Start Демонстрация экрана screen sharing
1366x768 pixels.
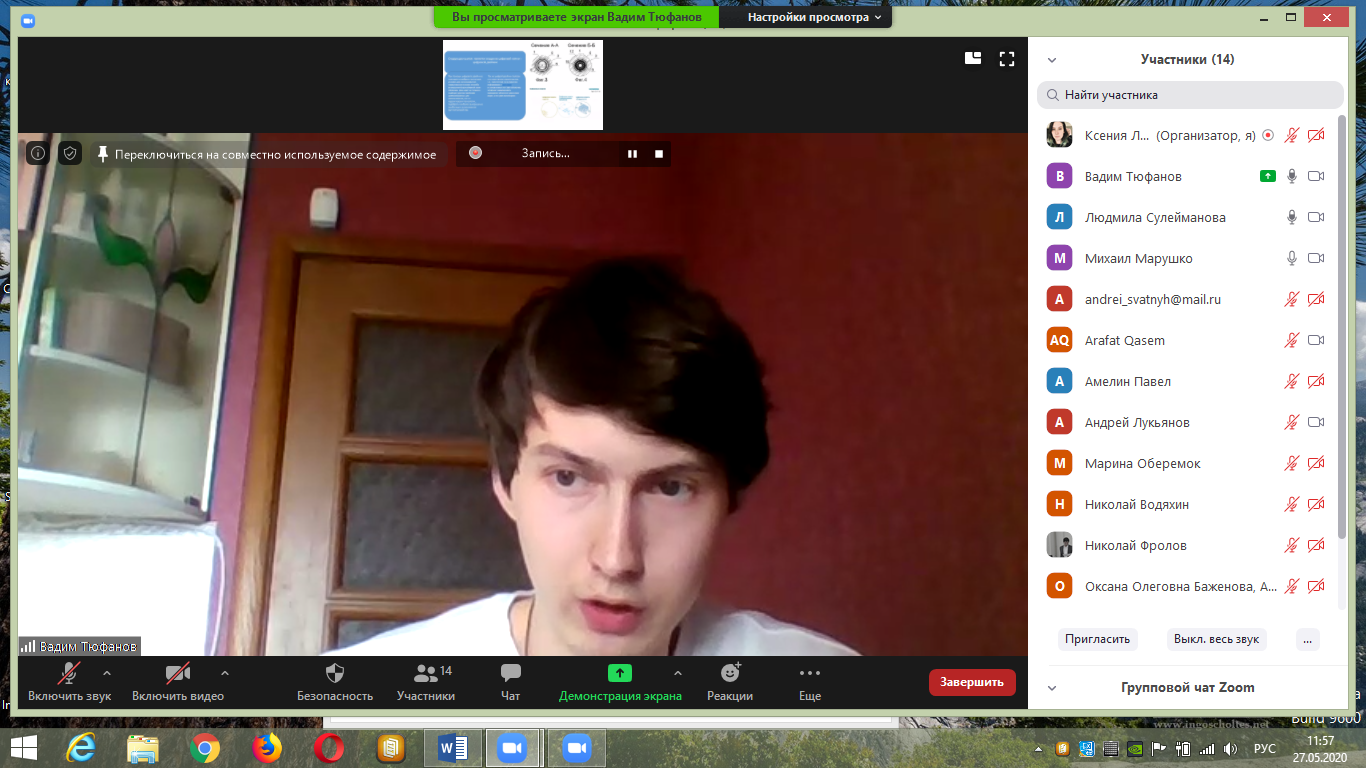point(620,682)
